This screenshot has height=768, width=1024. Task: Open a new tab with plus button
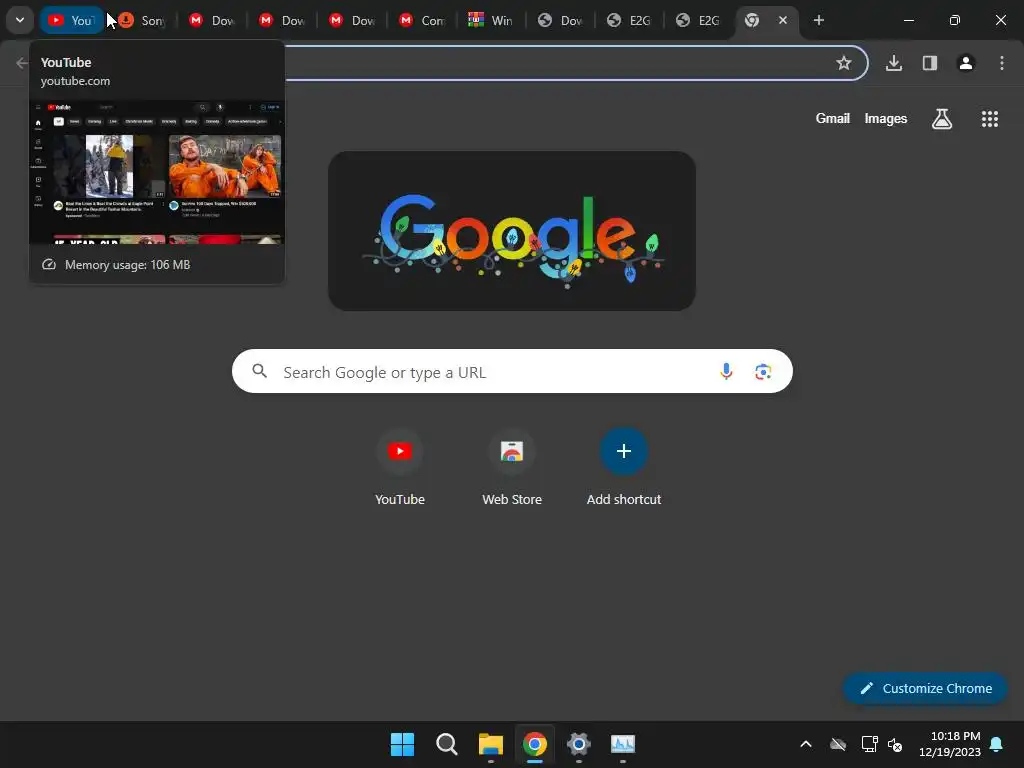[818, 20]
